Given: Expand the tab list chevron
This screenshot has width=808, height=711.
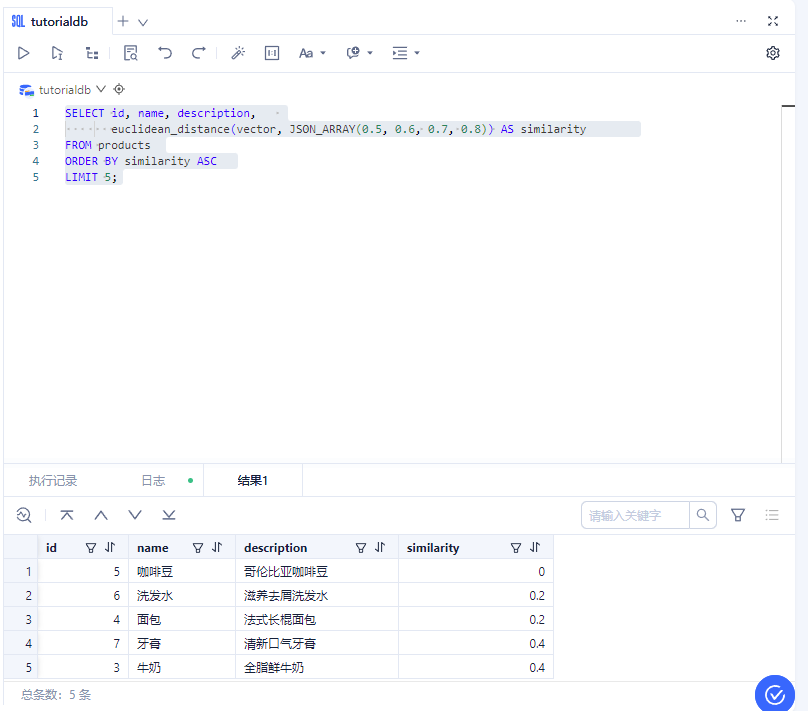Looking at the screenshot, I should (143, 22).
